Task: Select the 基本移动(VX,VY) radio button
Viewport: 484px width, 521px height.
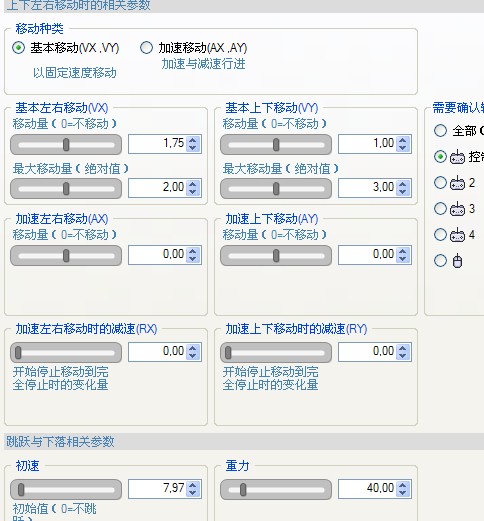Action: coord(18,48)
